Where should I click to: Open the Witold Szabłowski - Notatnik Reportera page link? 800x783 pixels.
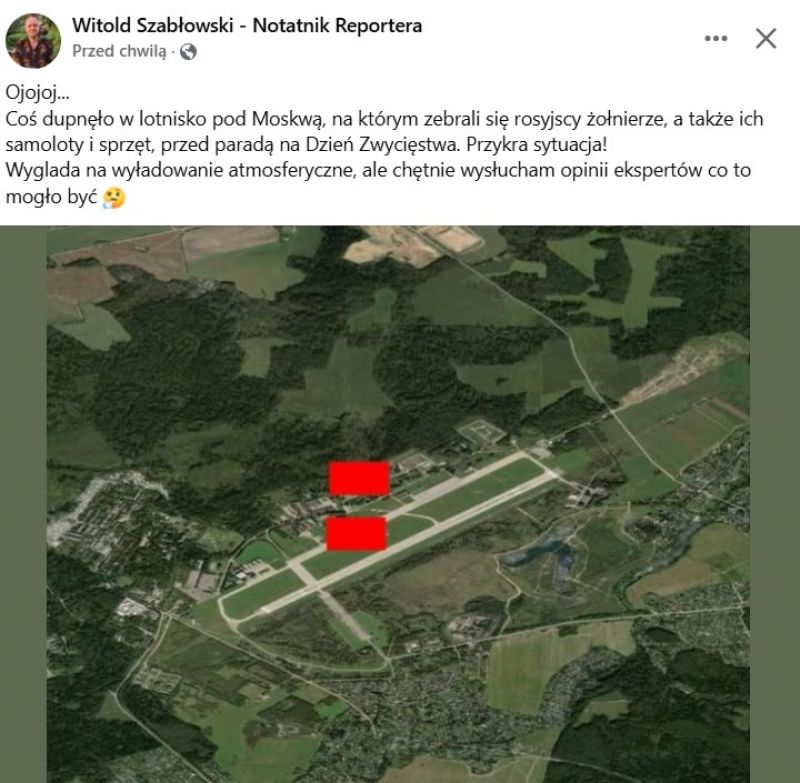(x=247, y=25)
